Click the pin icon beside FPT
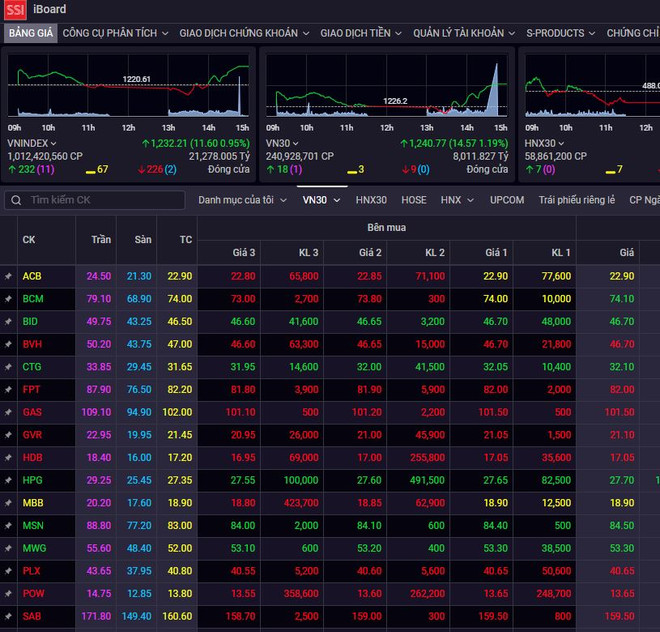Viewport: 660px width, 632px height. tap(8, 389)
